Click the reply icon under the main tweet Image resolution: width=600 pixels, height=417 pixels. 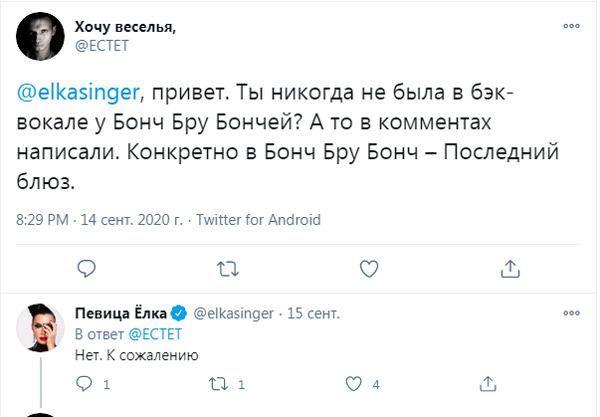pyautogui.click(x=87, y=267)
